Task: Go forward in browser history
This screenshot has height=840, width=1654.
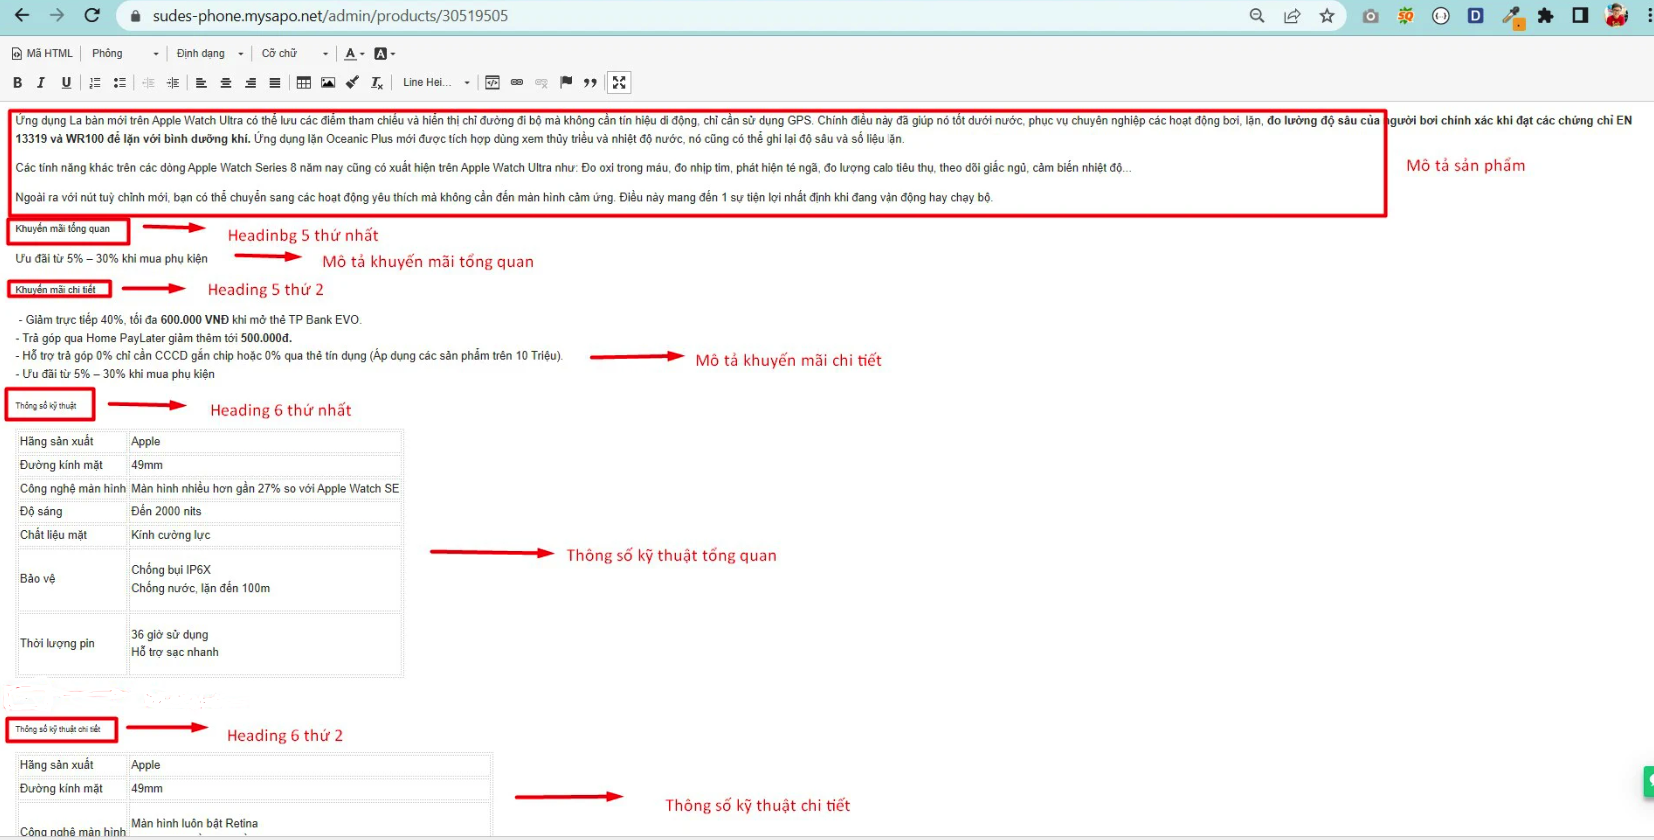Action: coord(57,16)
